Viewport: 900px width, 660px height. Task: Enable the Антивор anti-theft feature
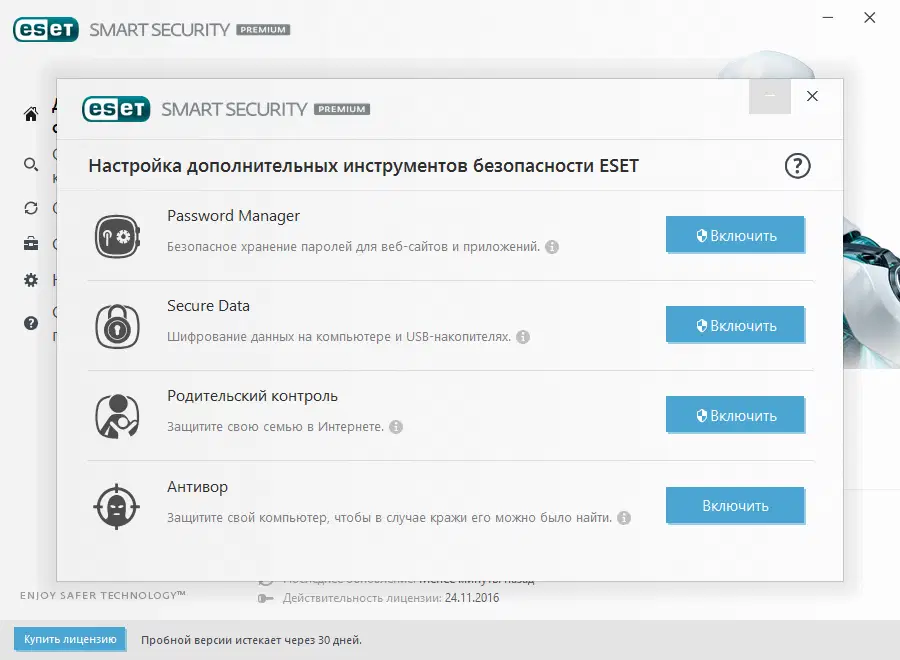point(735,506)
